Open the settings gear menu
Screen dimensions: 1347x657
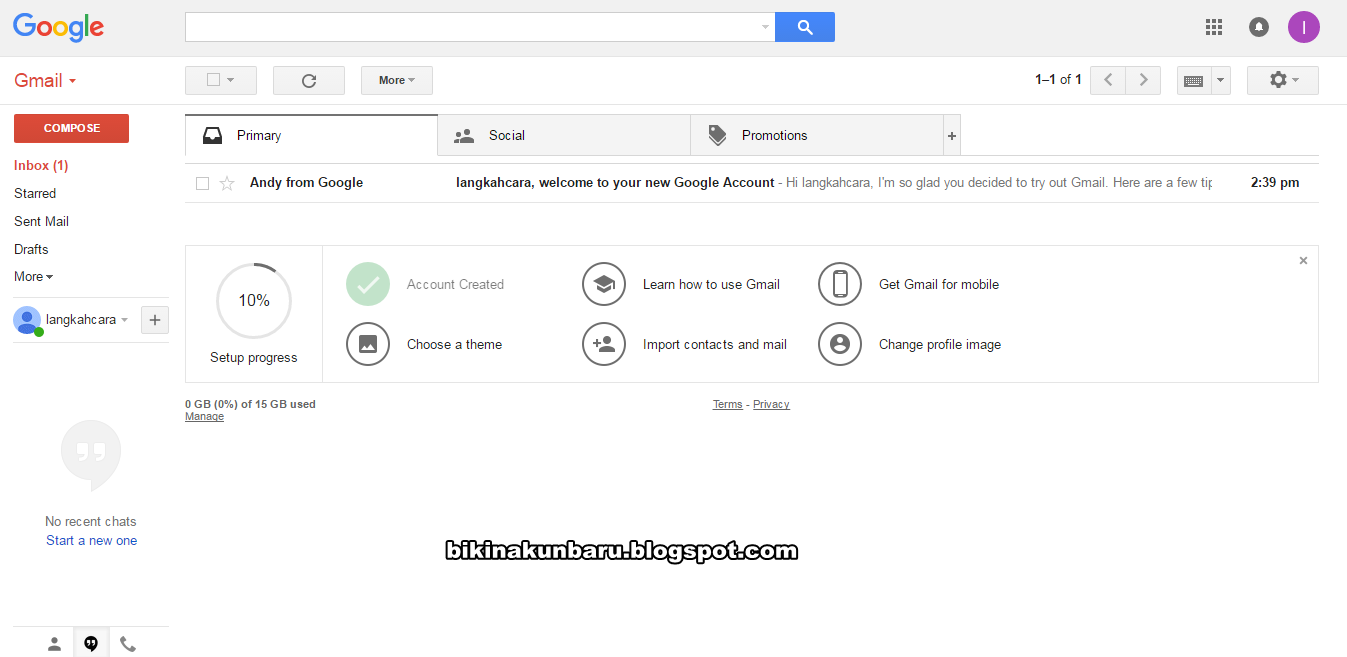[x=1283, y=80]
